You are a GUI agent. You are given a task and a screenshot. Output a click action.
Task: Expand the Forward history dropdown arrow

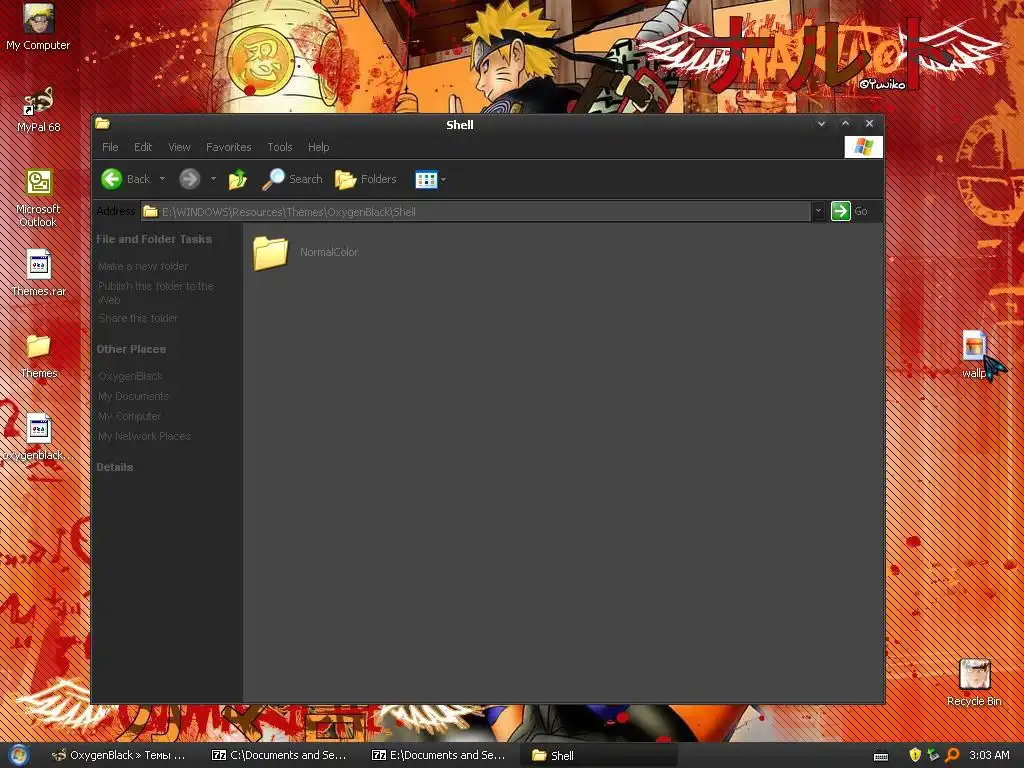click(x=213, y=179)
